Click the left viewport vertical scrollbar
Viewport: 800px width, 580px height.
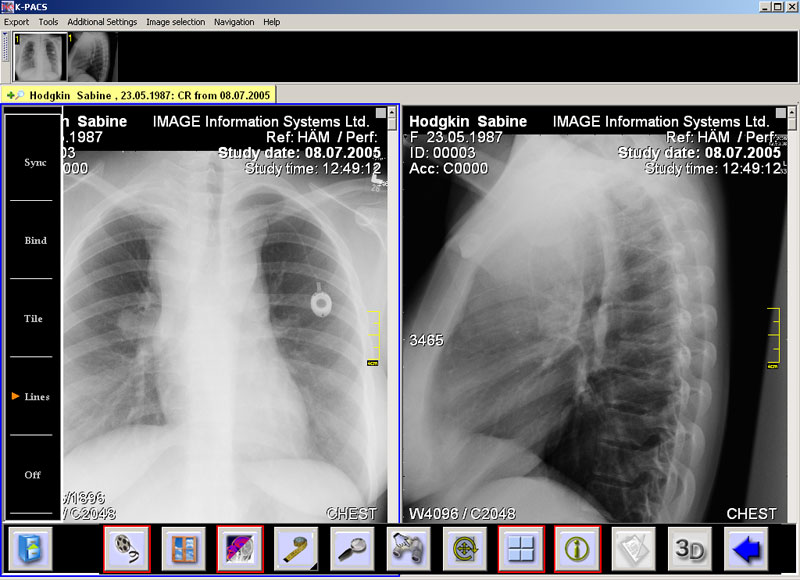coord(392,314)
